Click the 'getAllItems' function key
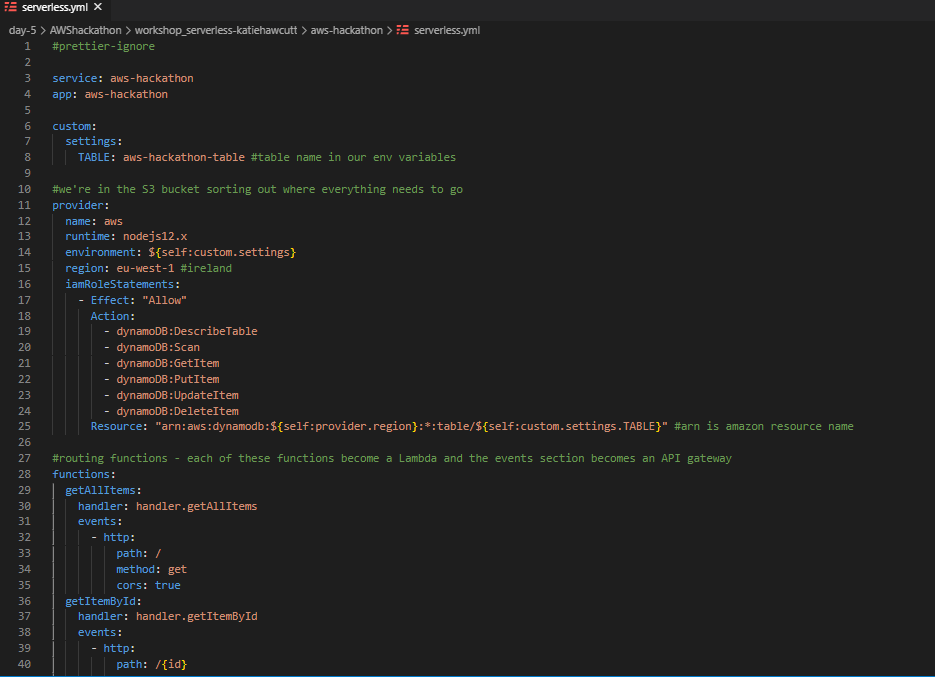The height and width of the screenshot is (677, 935). pos(100,491)
